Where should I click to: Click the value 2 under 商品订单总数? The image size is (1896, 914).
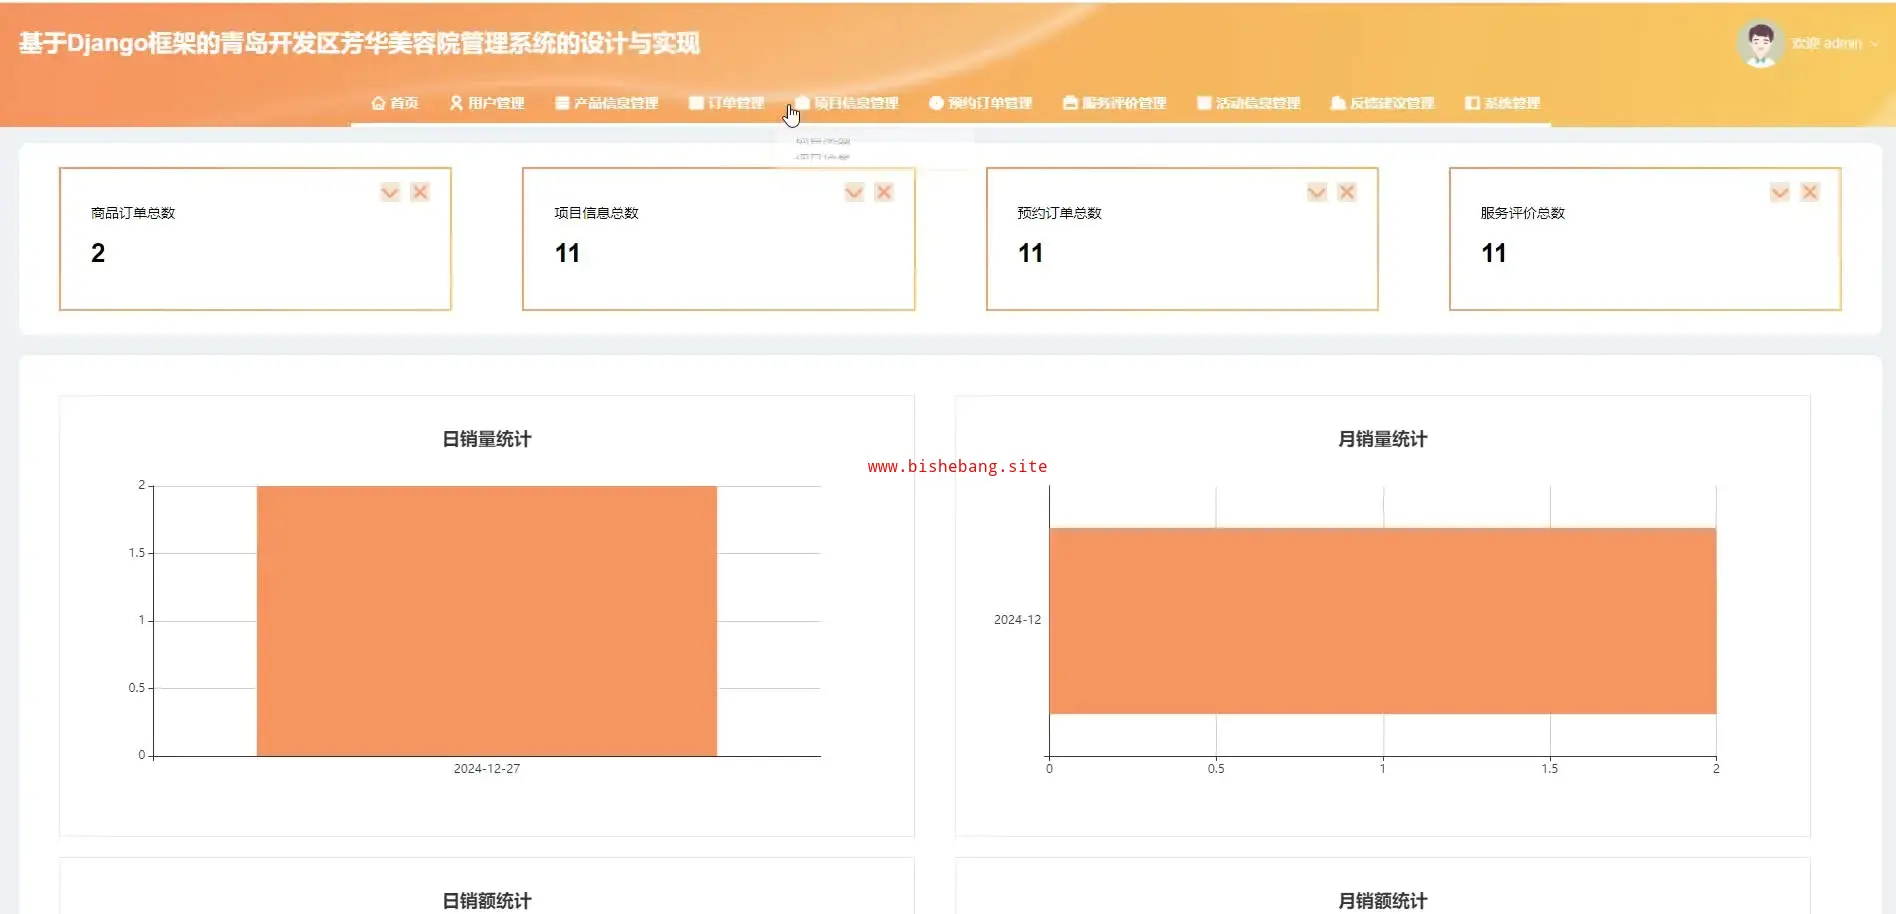point(98,253)
